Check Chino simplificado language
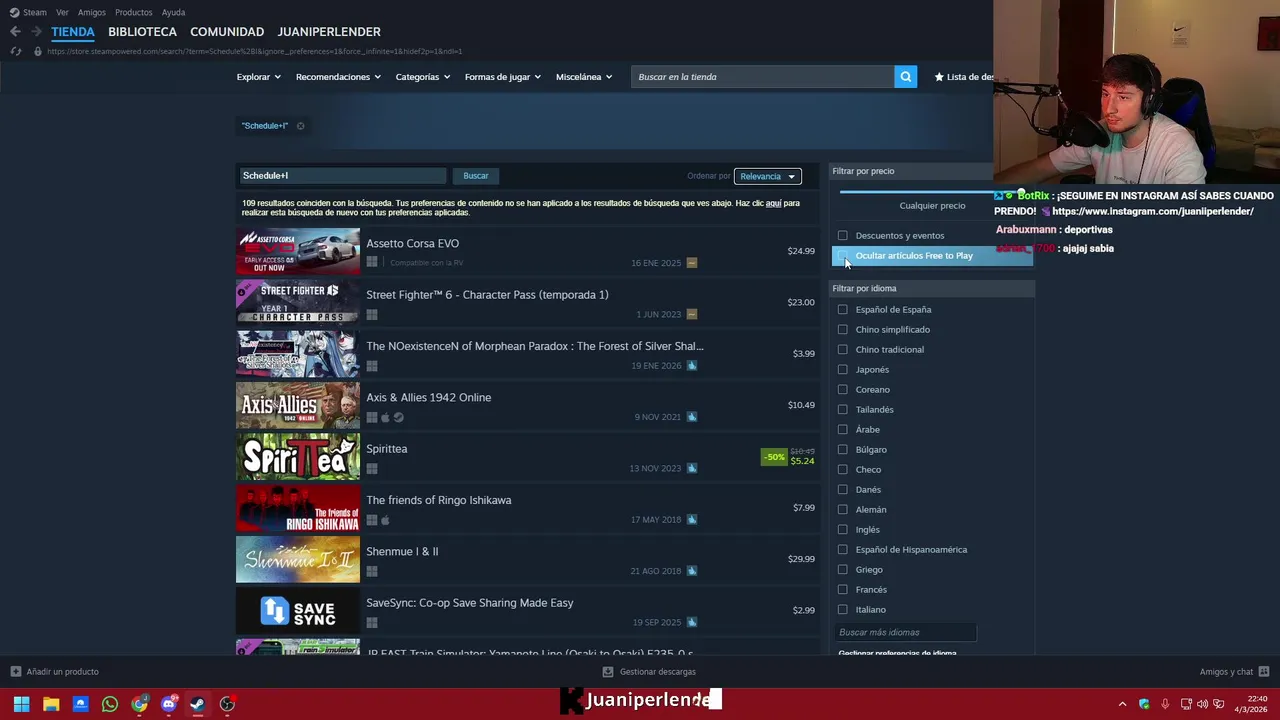The width and height of the screenshot is (1280, 720). (843, 330)
